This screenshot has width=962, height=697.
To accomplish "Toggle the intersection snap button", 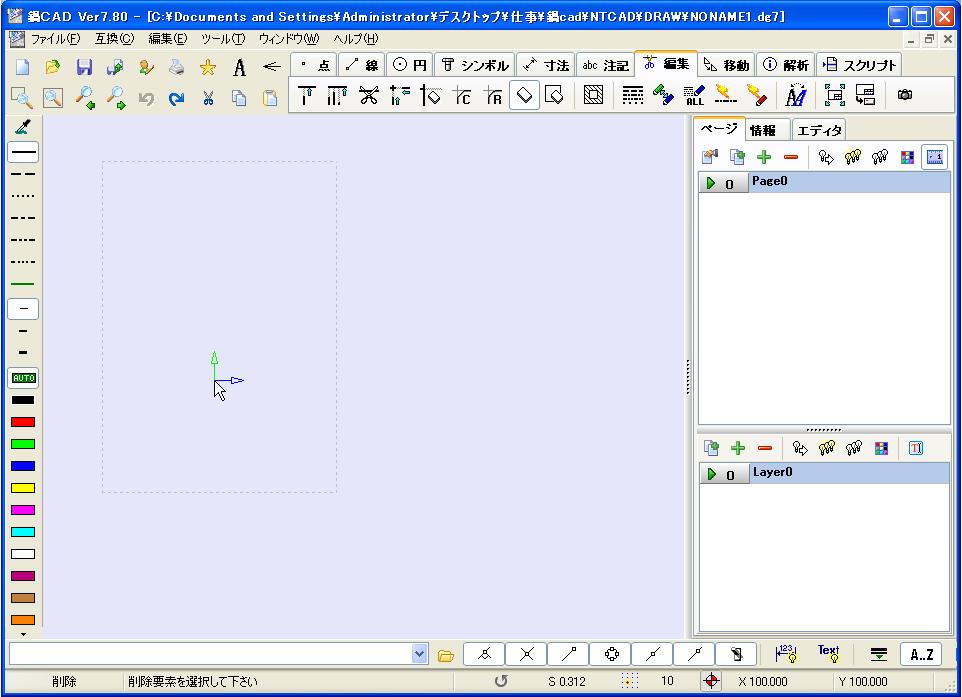I will pyautogui.click(x=526, y=654).
